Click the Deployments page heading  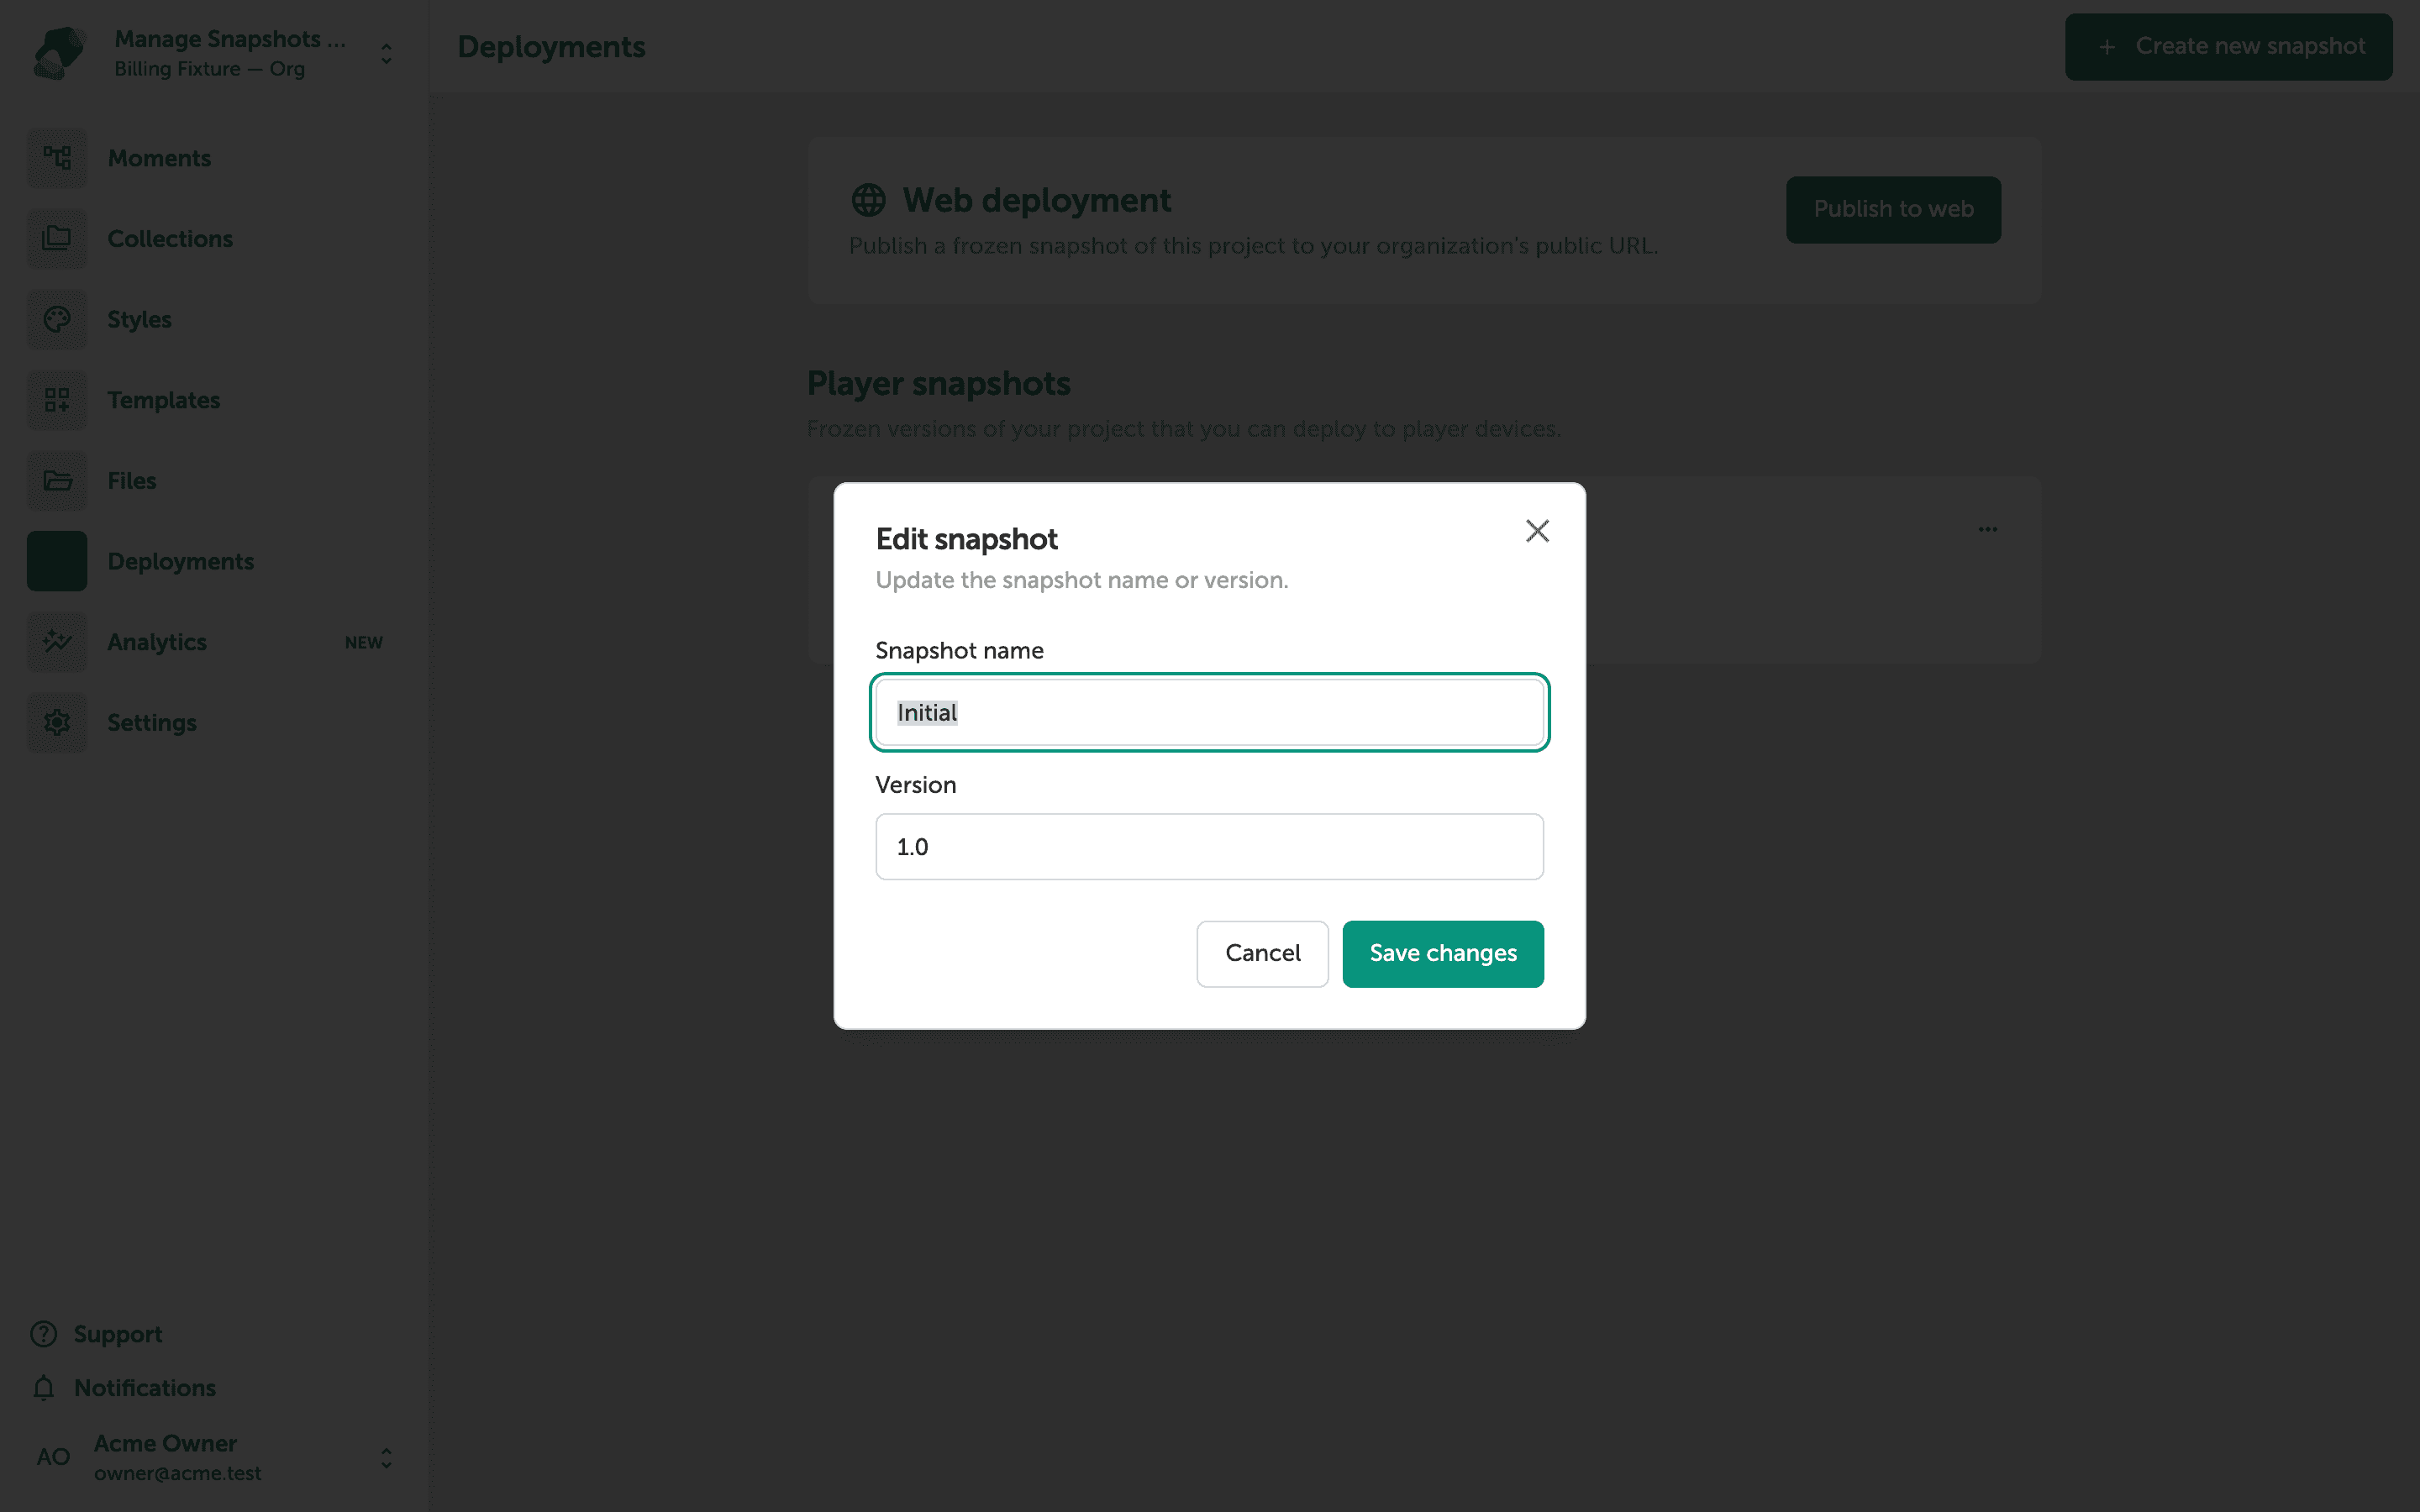click(x=551, y=47)
